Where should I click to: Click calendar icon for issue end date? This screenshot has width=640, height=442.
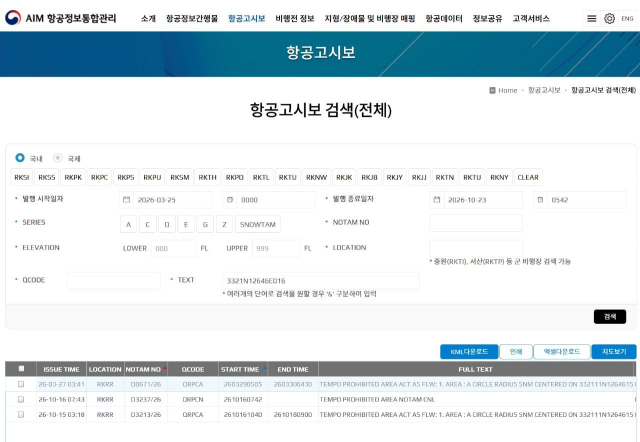pyautogui.click(x=437, y=200)
